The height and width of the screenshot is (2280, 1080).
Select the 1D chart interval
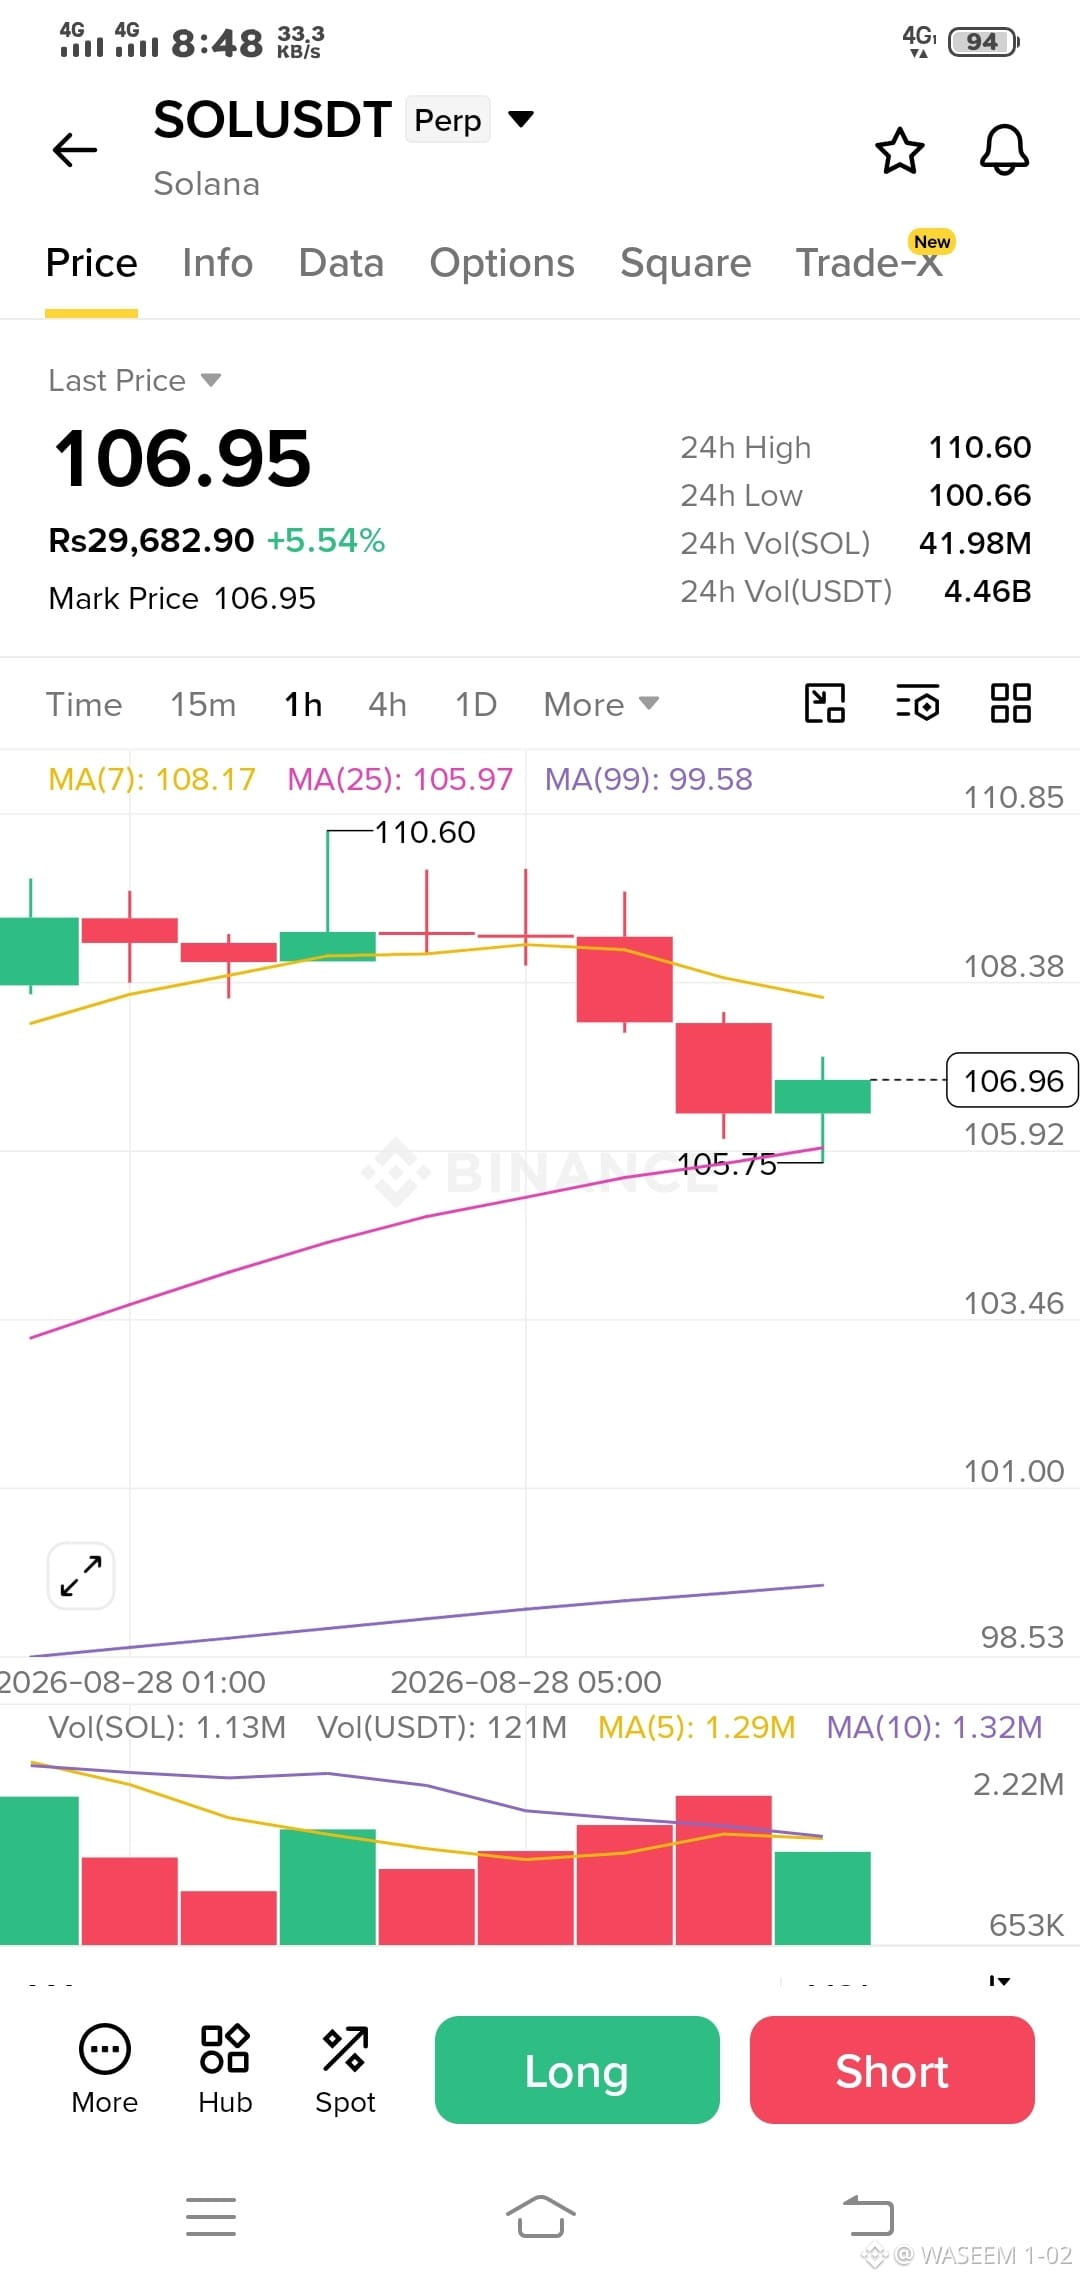[476, 704]
